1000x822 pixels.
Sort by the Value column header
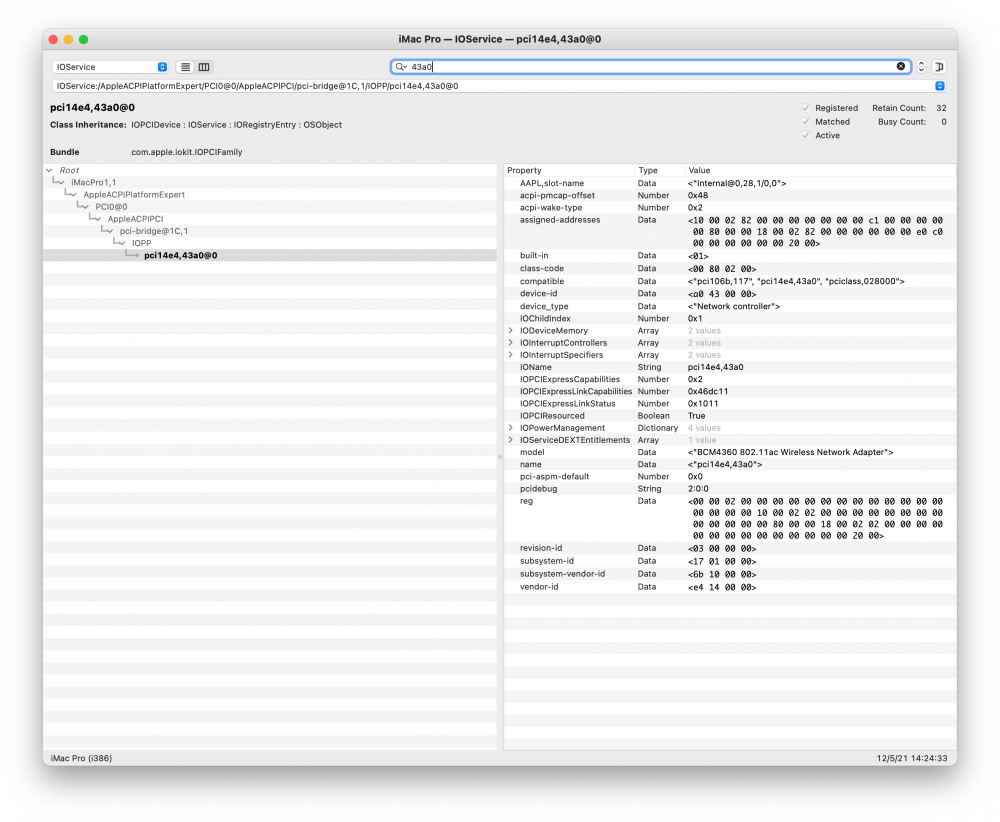coord(820,170)
